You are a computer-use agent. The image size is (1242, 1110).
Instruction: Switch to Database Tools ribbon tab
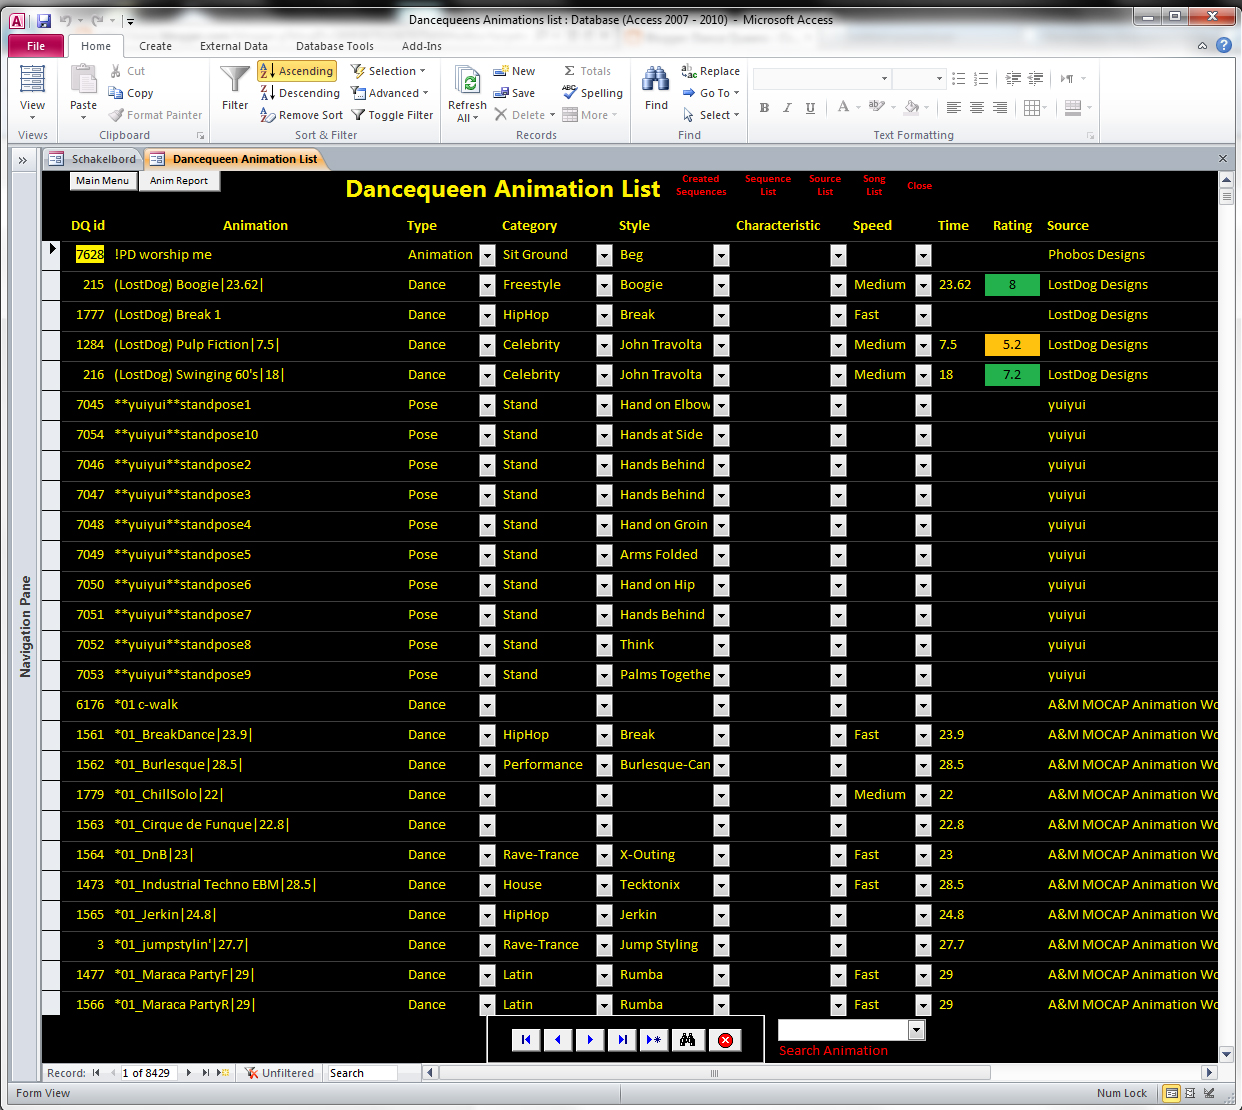(335, 46)
